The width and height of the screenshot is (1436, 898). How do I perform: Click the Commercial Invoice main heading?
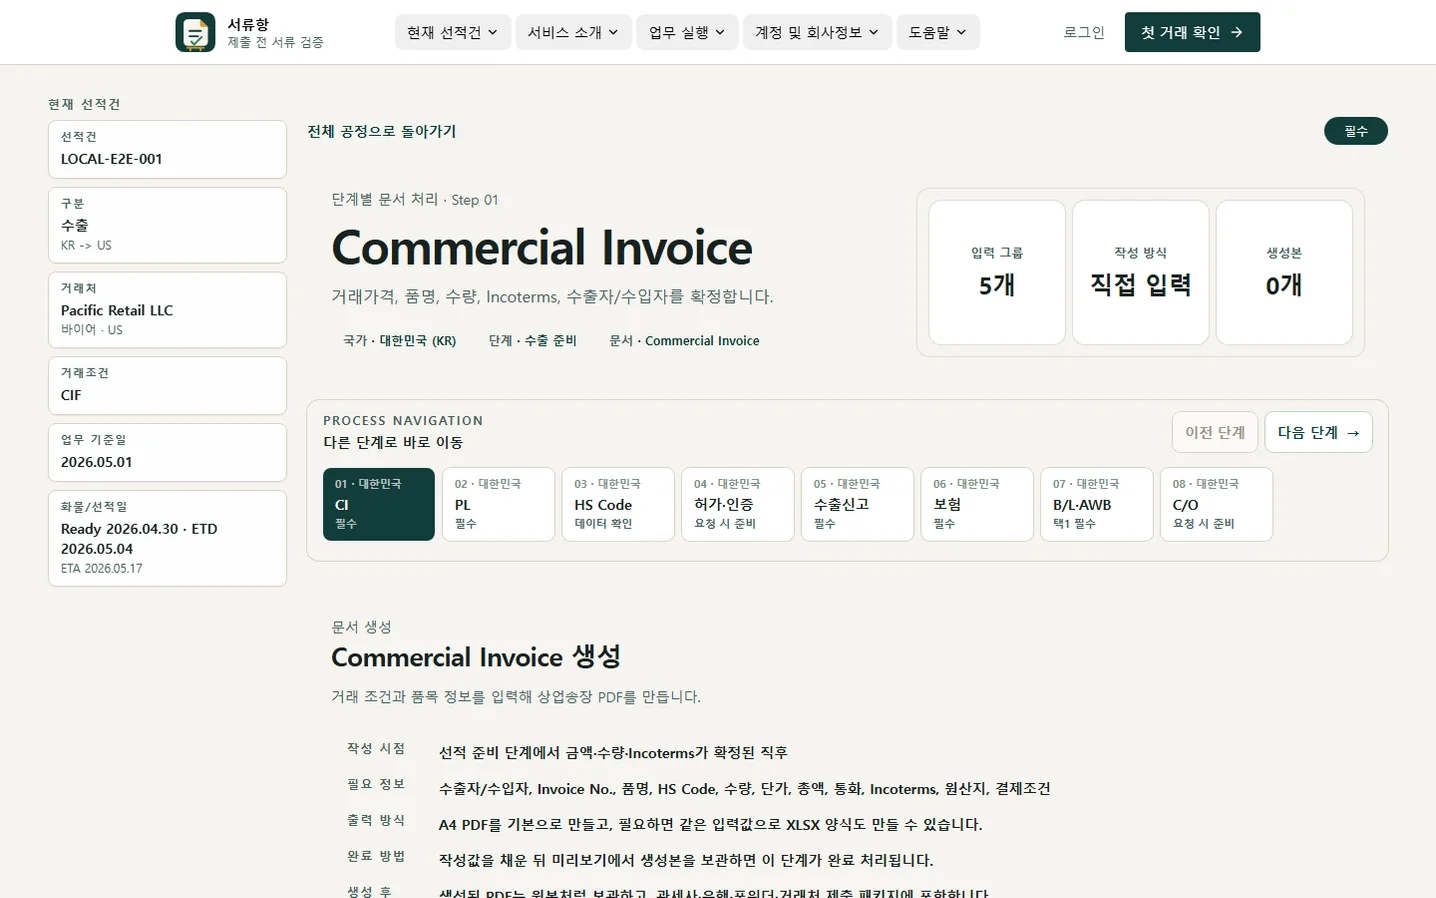(x=542, y=248)
